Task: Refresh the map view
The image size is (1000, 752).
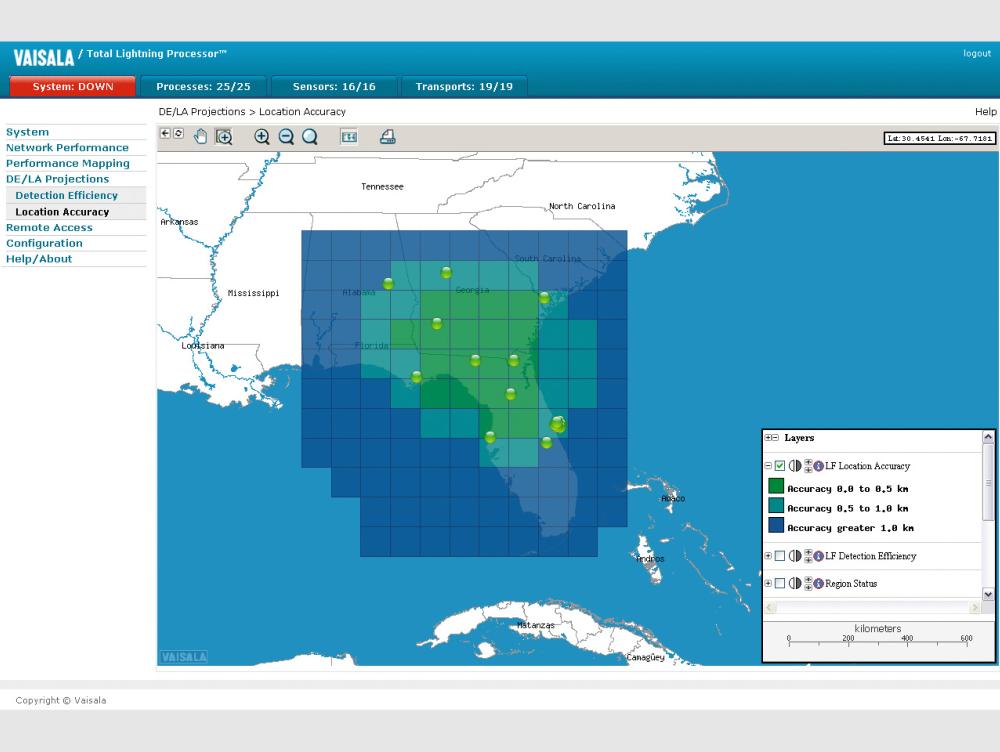Action: [178, 133]
